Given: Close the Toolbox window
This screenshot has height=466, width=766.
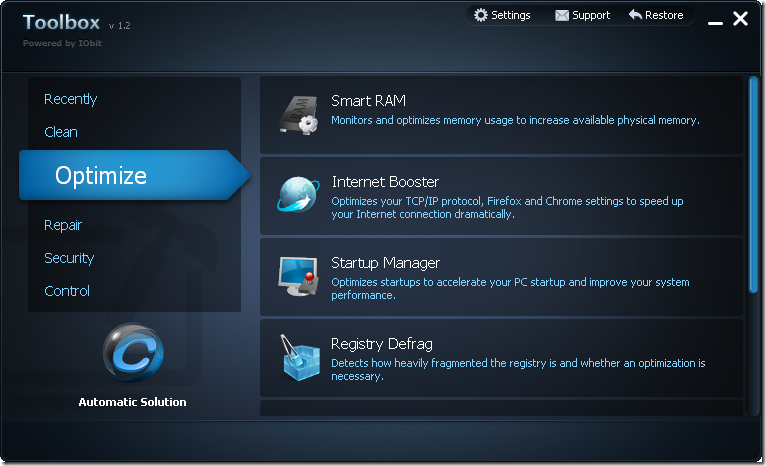Looking at the screenshot, I should coord(741,19).
